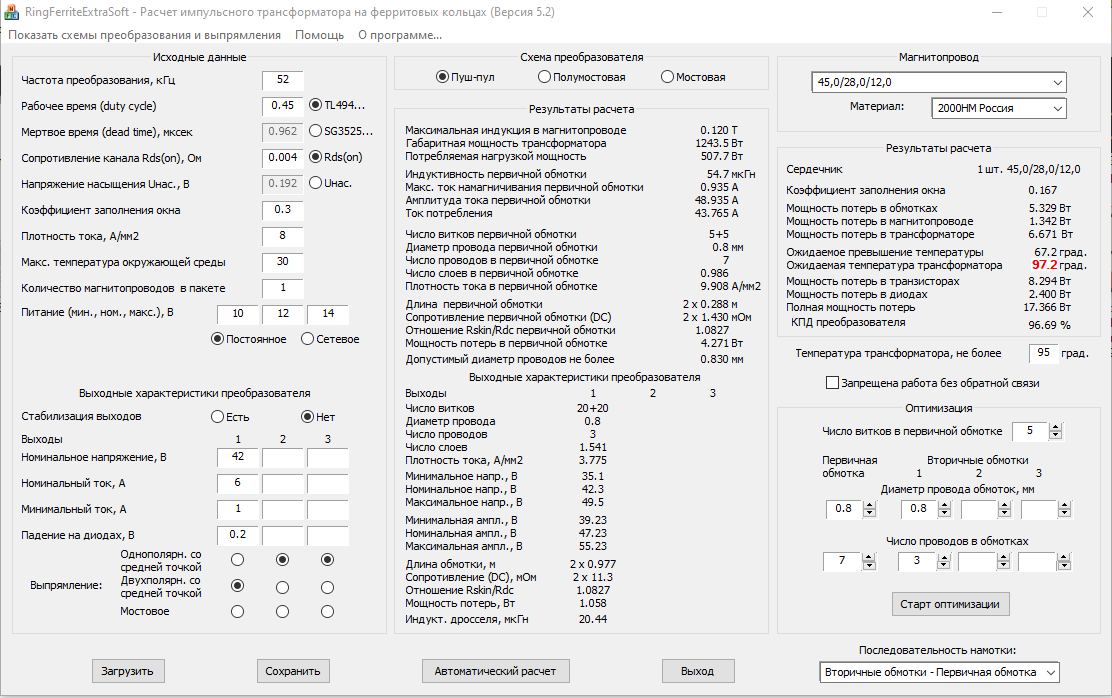Image resolution: width=1112 pixels, height=698 pixels.
Task: Select 'Постоянное' power supply type
Action: point(218,339)
